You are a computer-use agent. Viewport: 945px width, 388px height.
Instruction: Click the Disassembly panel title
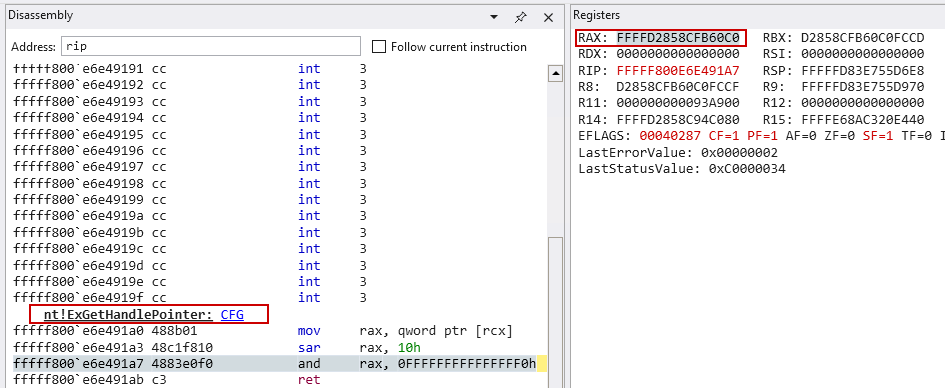tap(40, 16)
